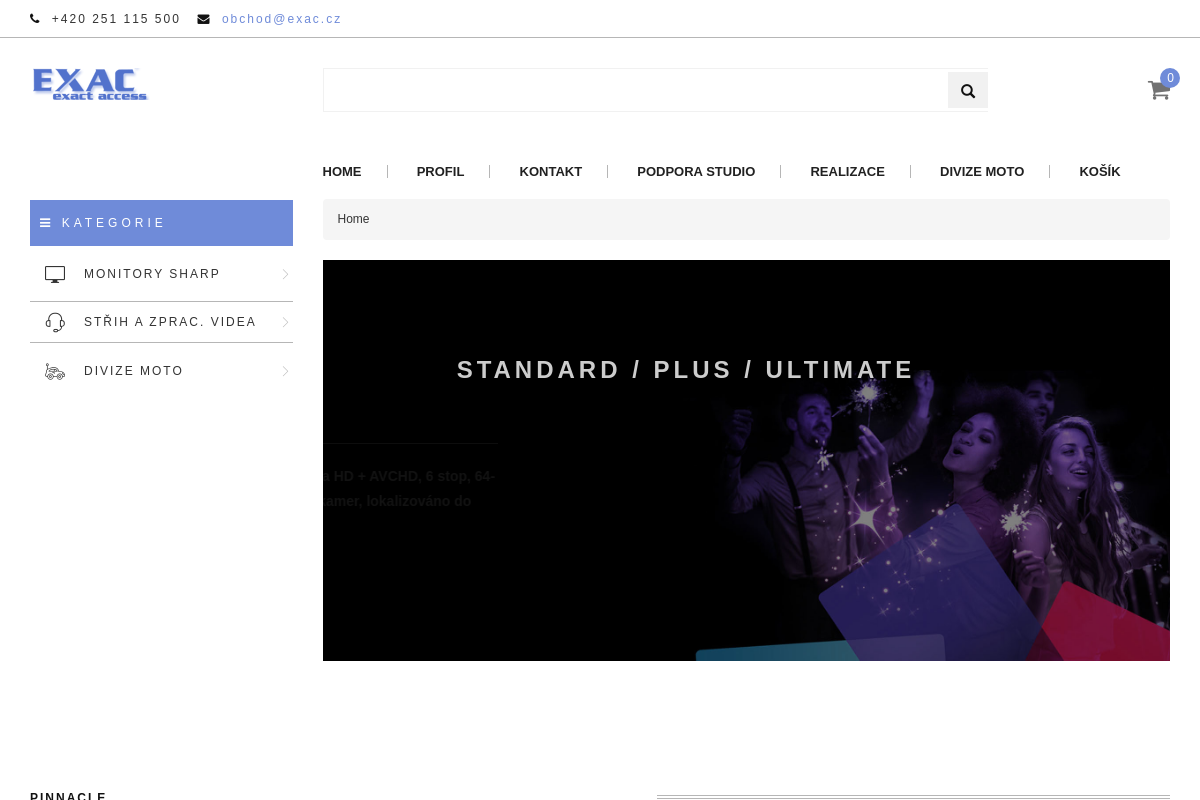The width and height of the screenshot is (1200, 800).
Task: Click the motorcycle icon beside Divize Moto
Action: pyautogui.click(x=55, y=371)
